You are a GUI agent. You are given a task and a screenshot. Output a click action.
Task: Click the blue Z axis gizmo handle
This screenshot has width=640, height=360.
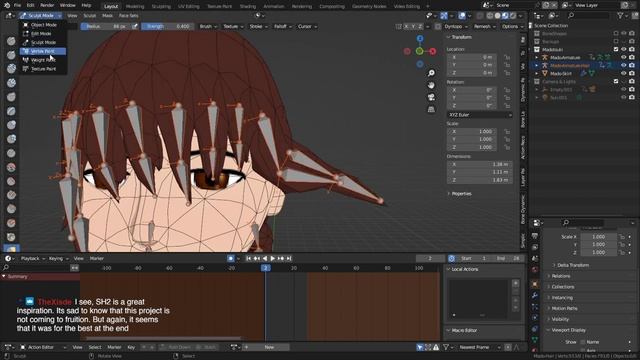(420, 38)
